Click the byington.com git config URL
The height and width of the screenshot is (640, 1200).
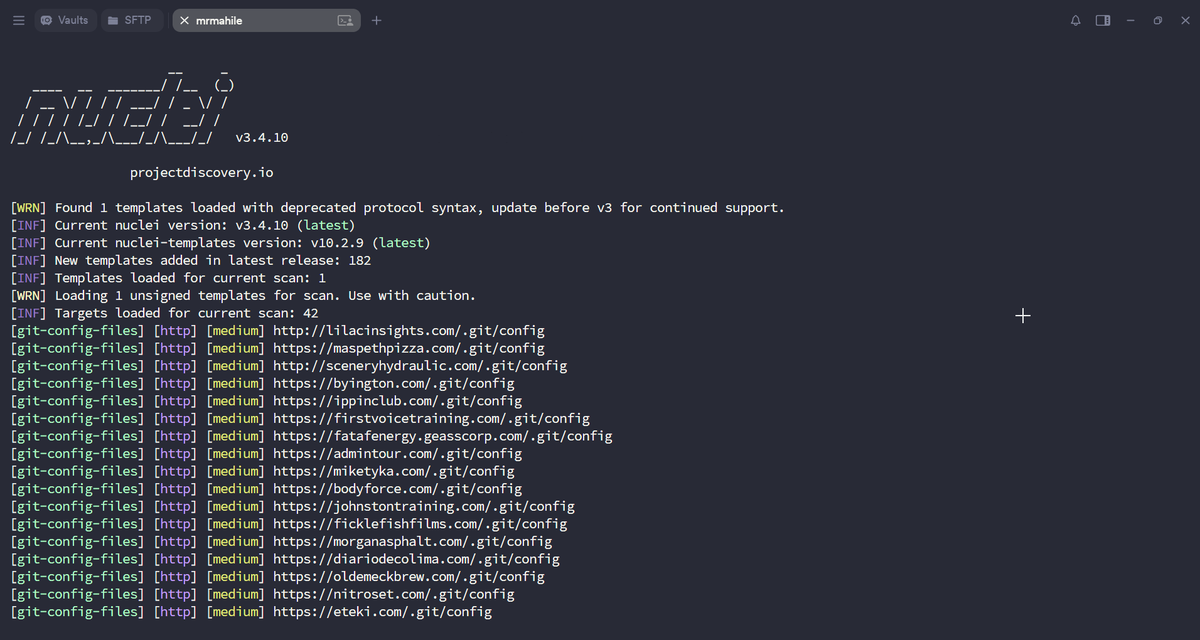(x=394, y=383)
